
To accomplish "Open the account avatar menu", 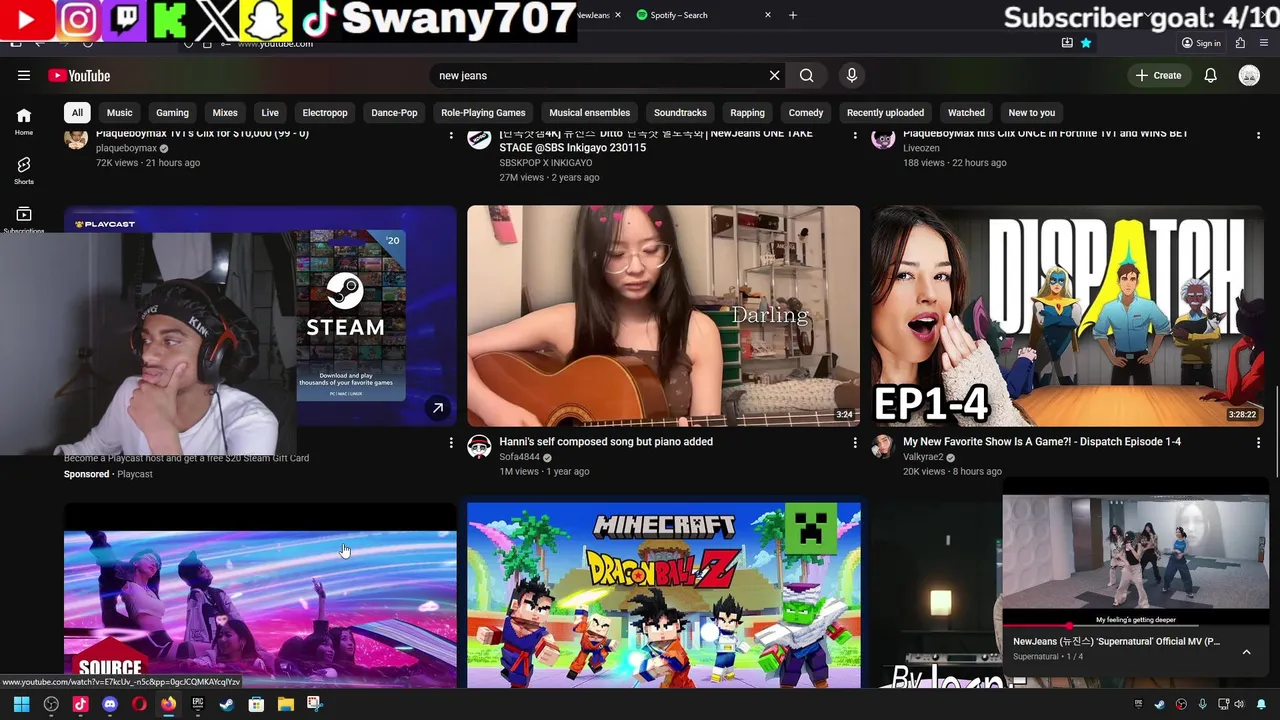I will click(1249, 75).
